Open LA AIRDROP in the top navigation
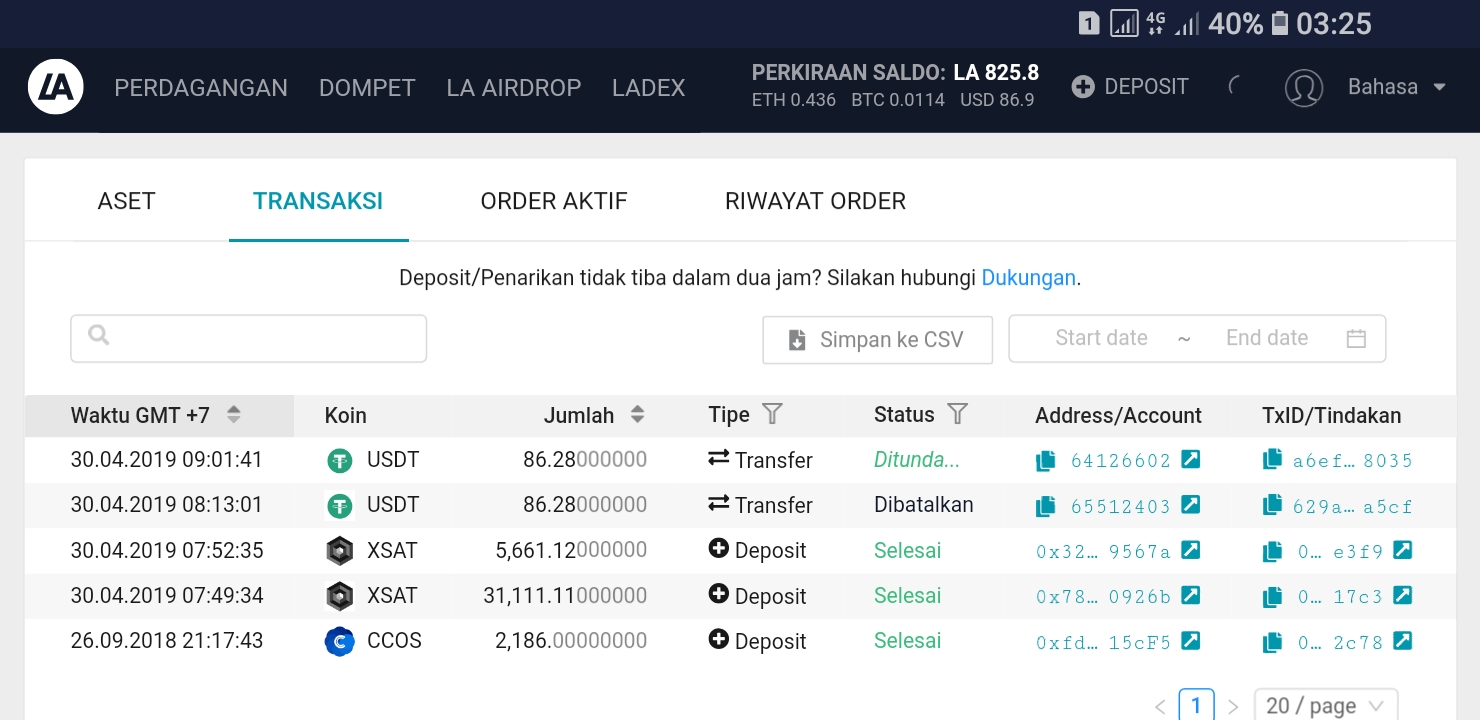 [x=514, y=88]
